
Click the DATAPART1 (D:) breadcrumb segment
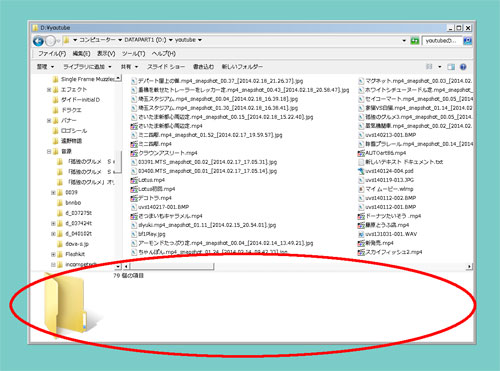click(145, 40)
